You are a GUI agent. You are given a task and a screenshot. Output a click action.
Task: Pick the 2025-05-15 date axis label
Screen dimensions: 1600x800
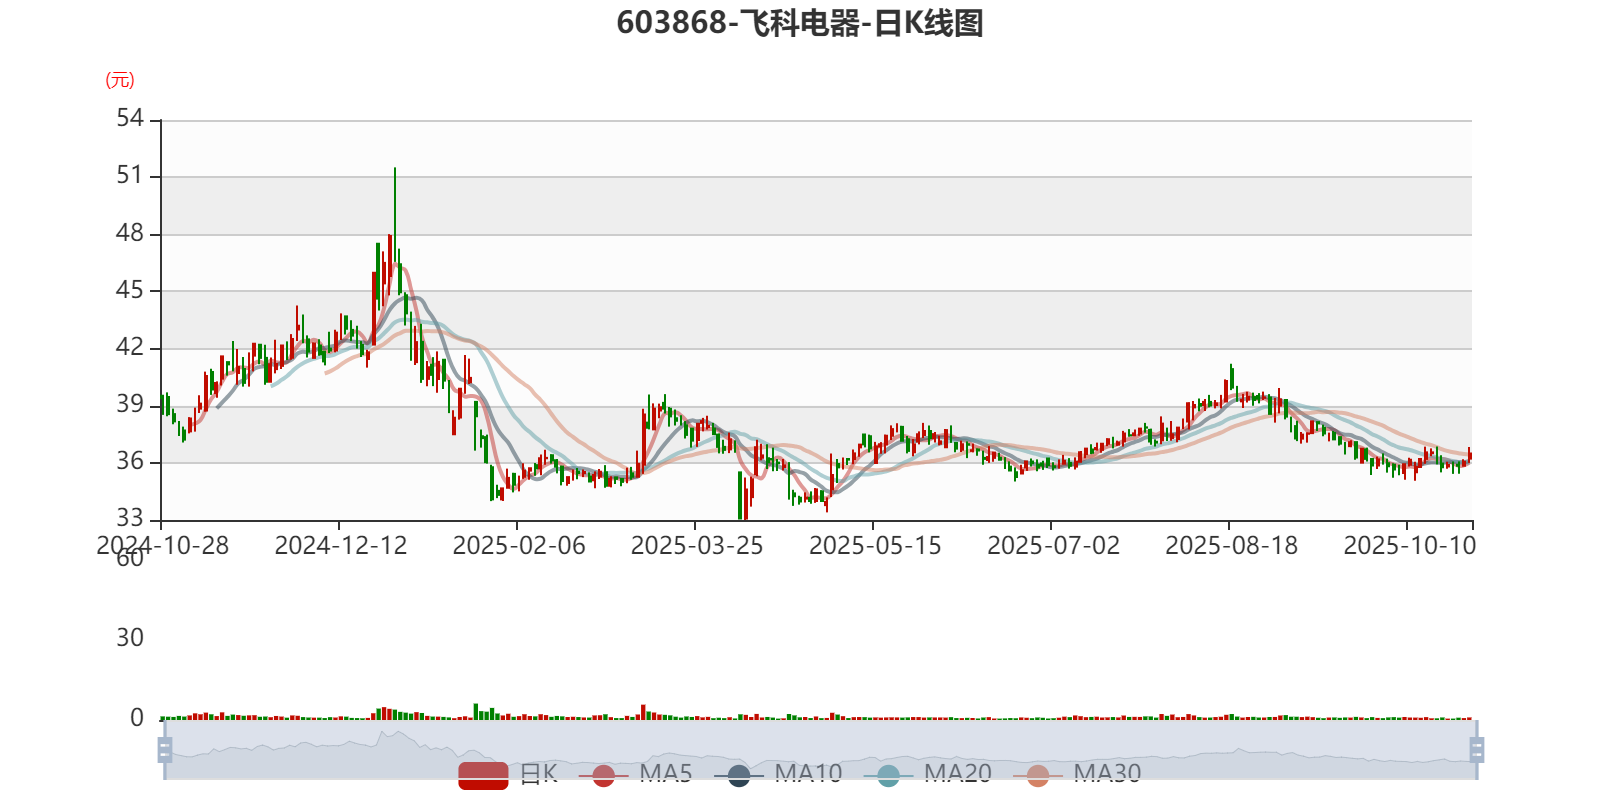[875, 545]
